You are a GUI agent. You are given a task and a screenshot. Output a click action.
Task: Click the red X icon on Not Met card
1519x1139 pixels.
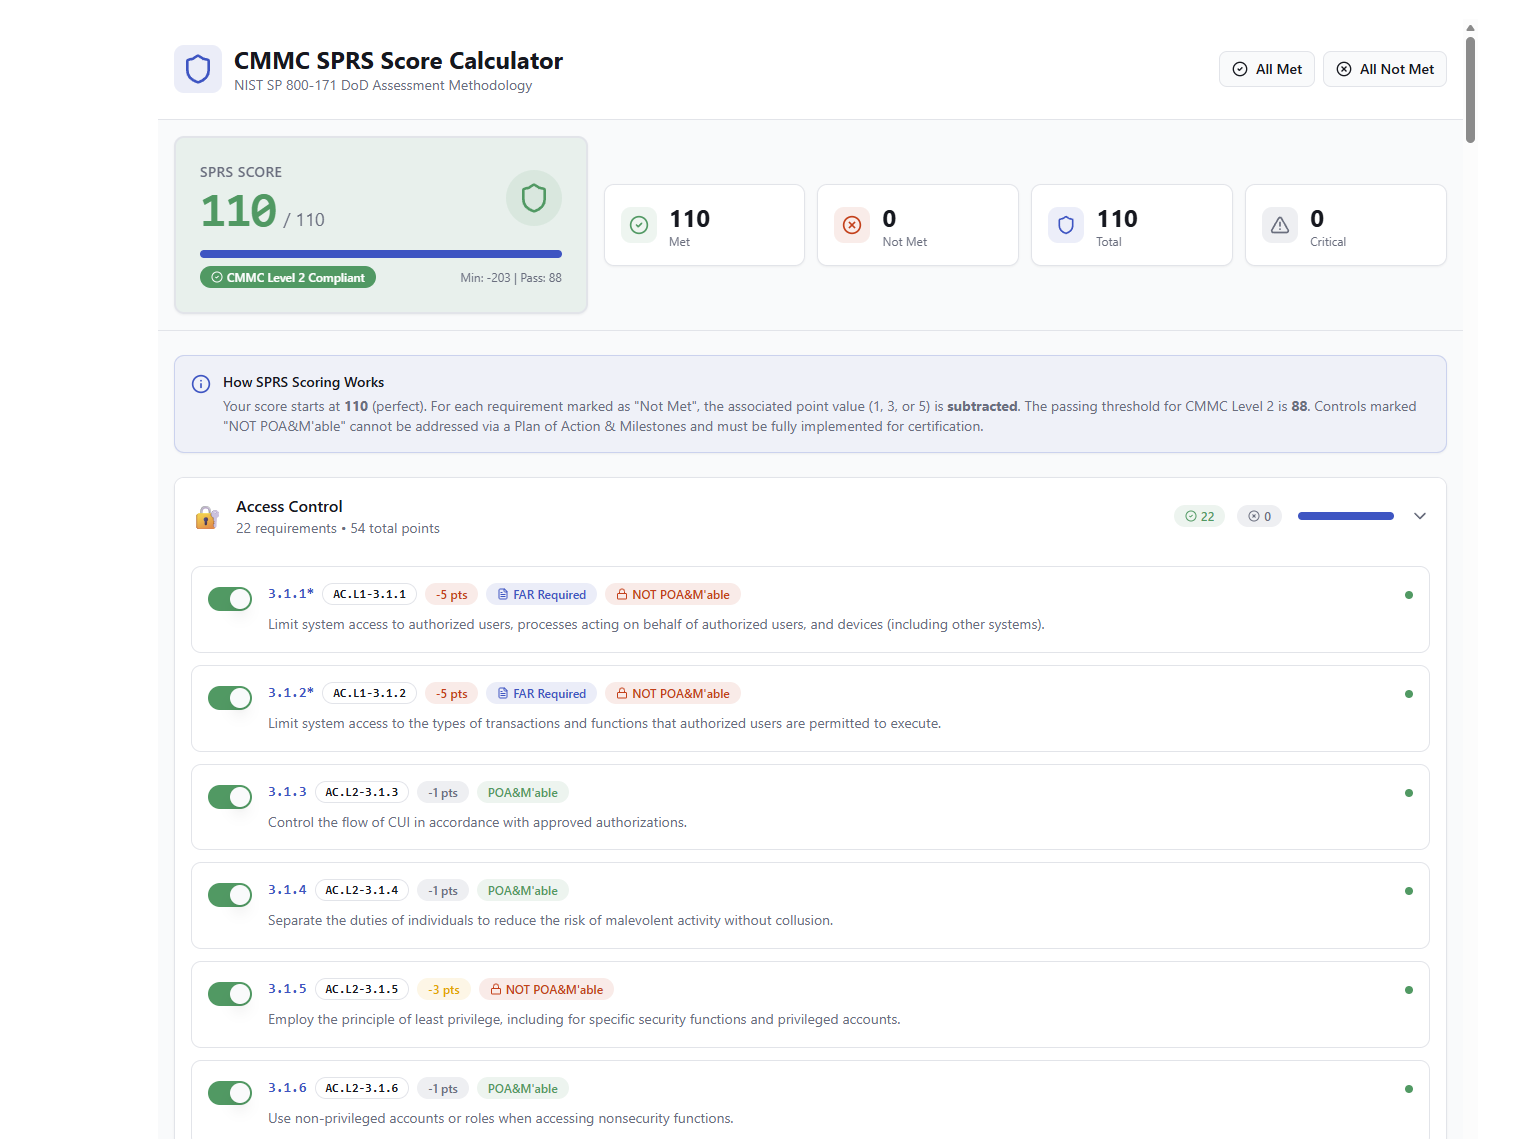pos(852,225)
